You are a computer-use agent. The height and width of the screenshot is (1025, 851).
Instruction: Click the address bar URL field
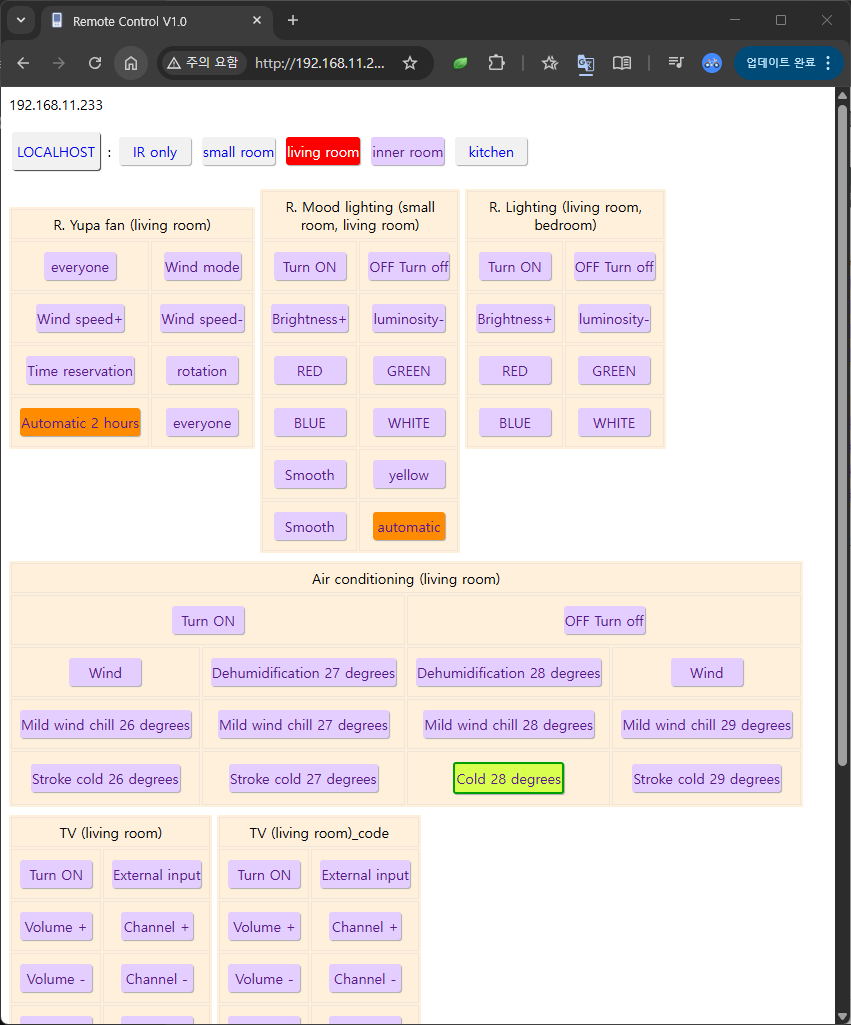(320, 63)
